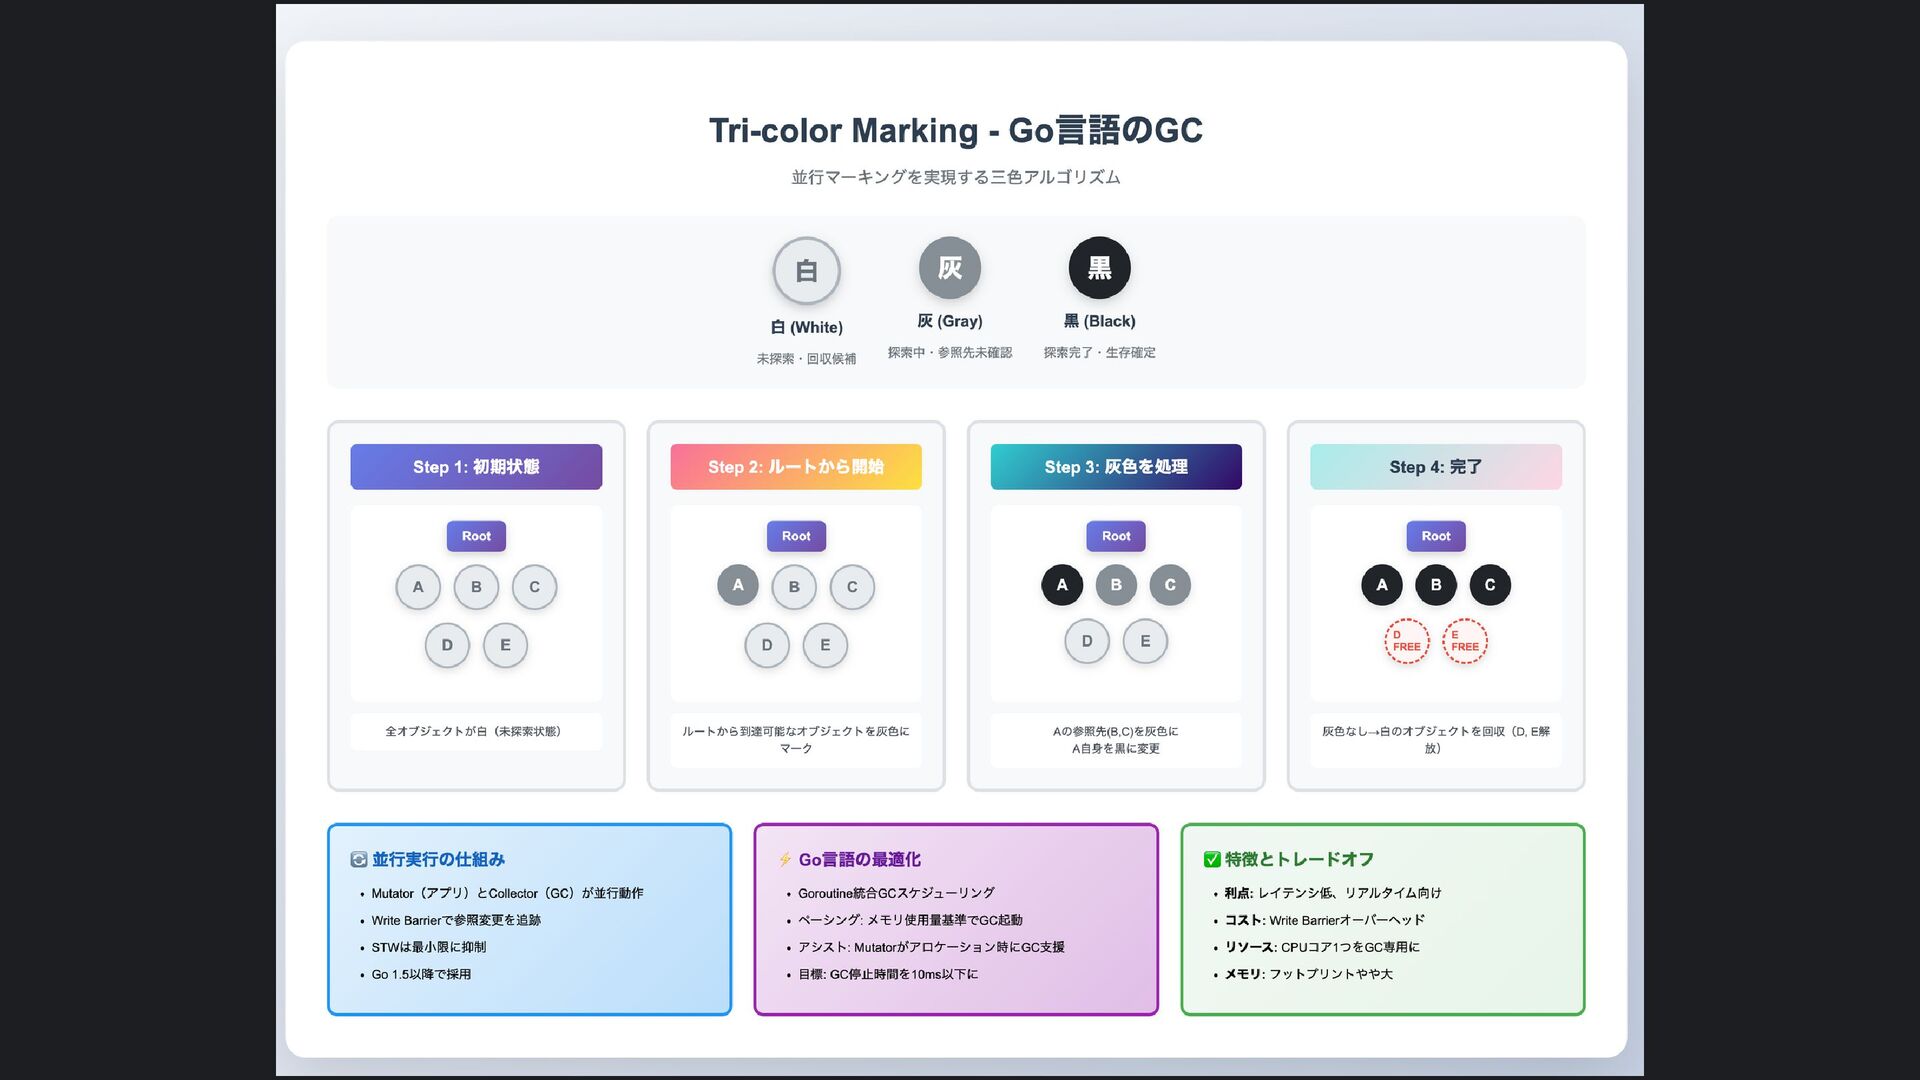Select the Step 4: 完了 header
The height and width of the screenshot is (1080, 1920).
point(1435,467)
